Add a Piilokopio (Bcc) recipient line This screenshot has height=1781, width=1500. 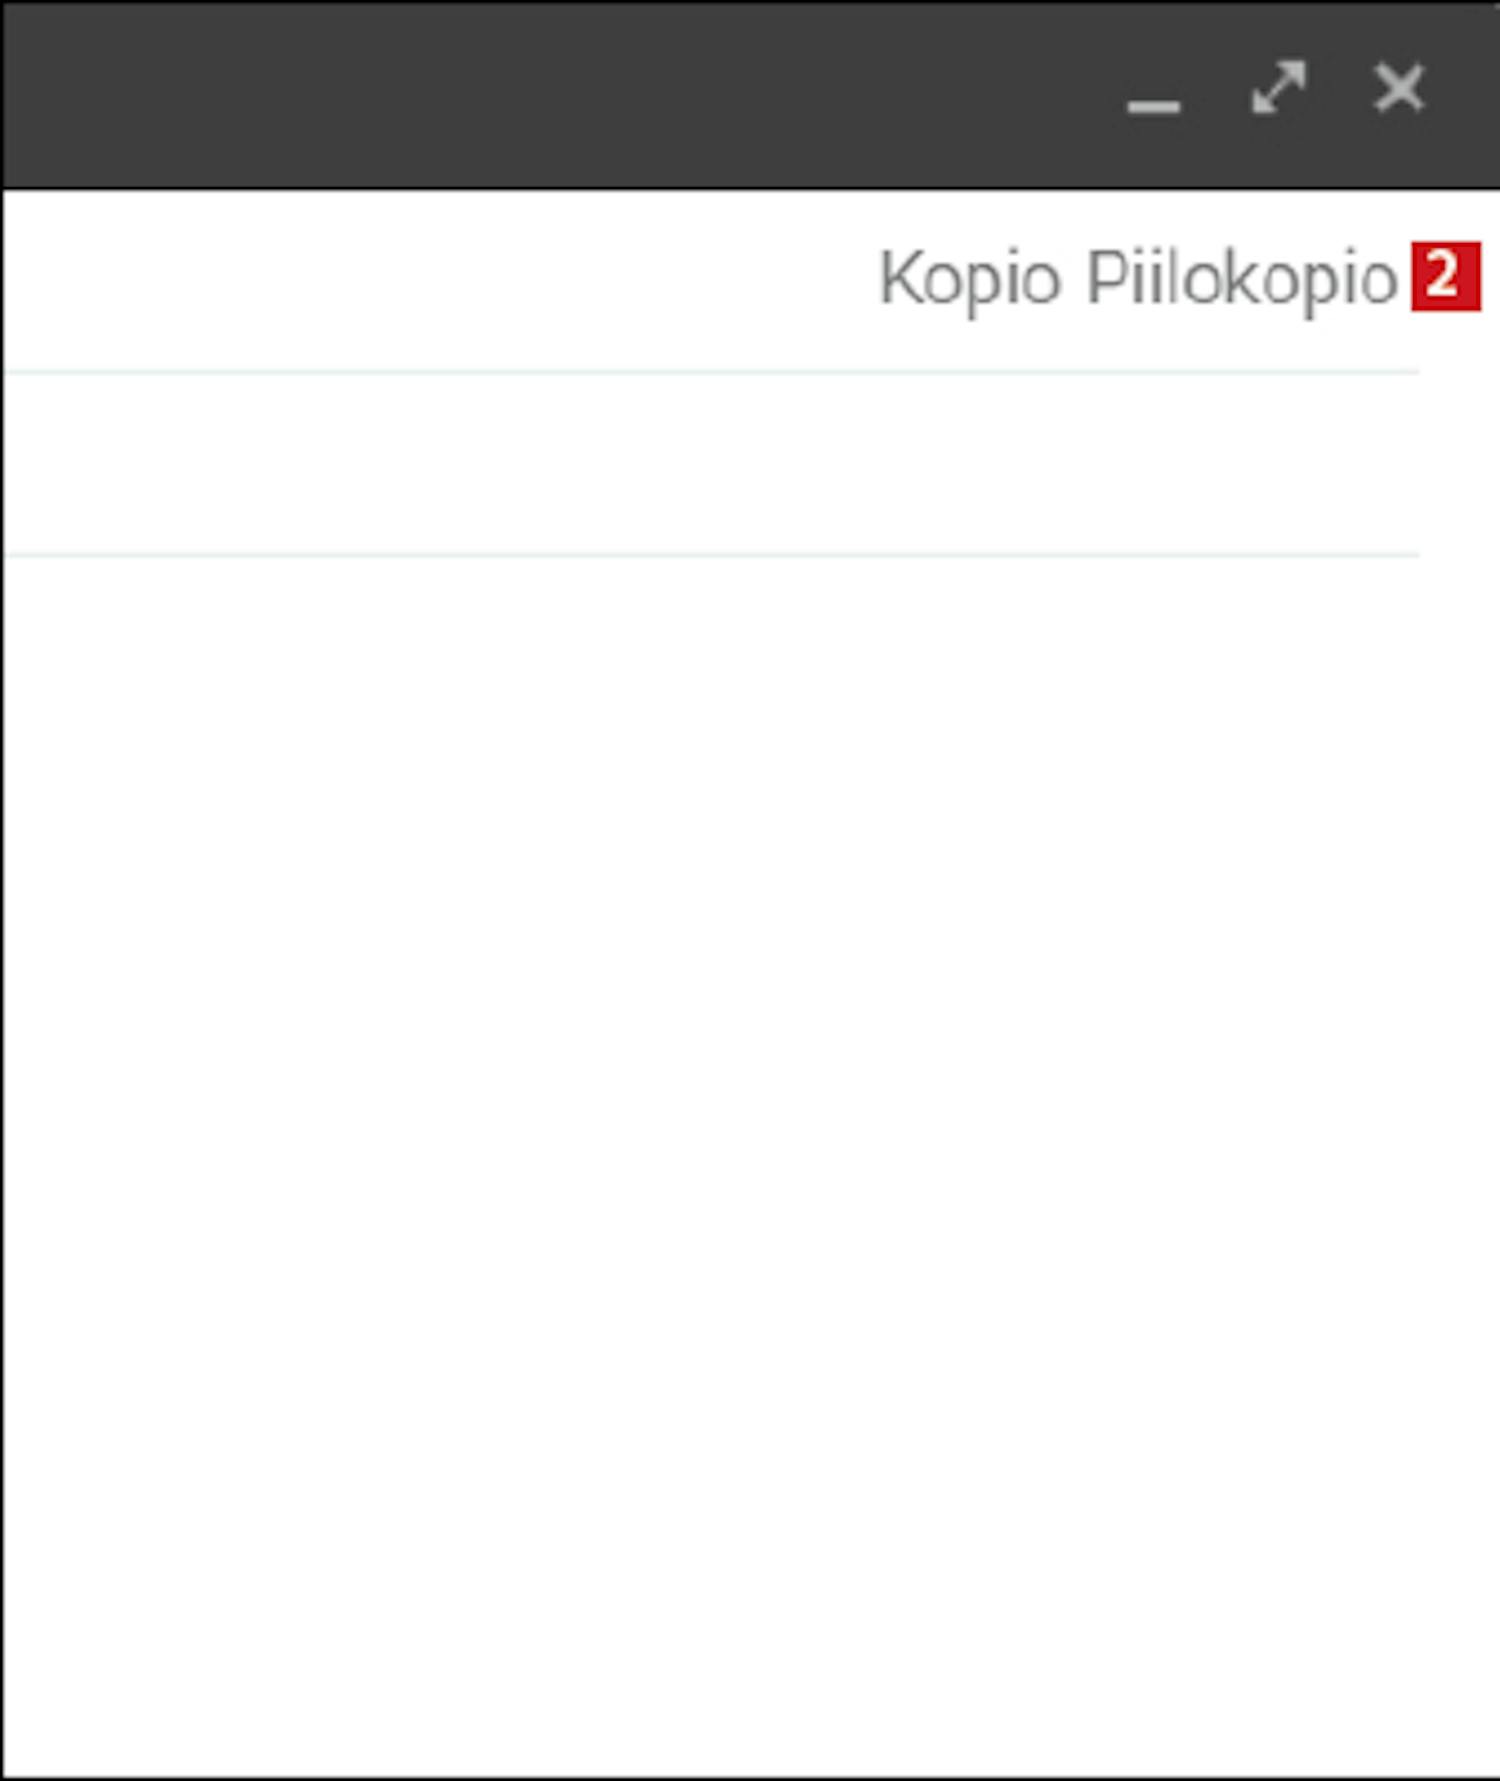(1242, 280)
